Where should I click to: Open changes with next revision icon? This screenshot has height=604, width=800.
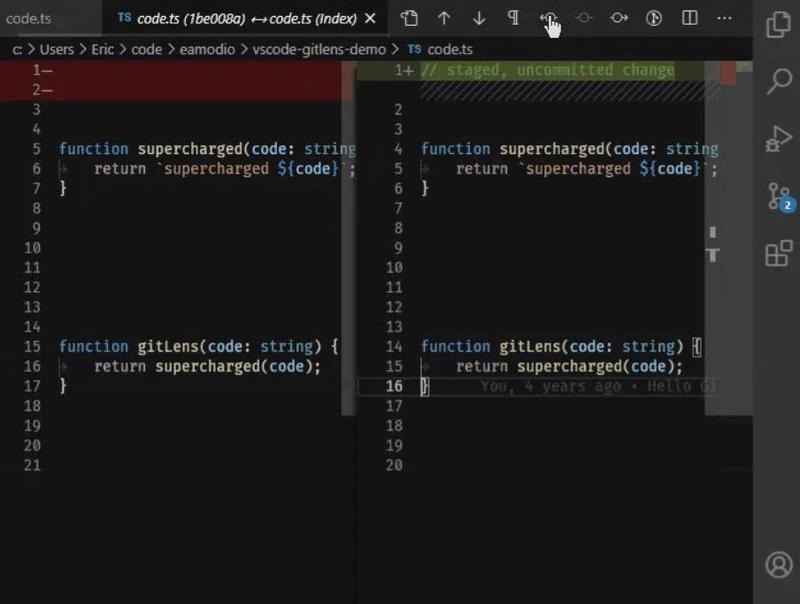click(x=619, y=18)
